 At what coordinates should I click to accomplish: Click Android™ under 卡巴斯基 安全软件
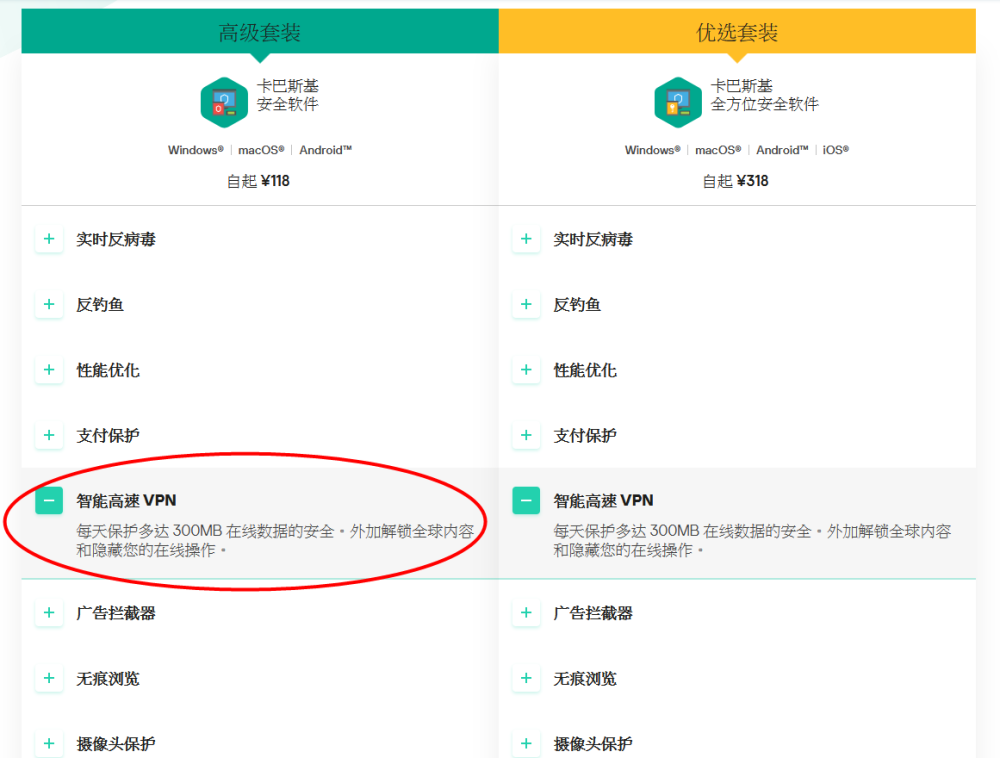pos(326,150)
